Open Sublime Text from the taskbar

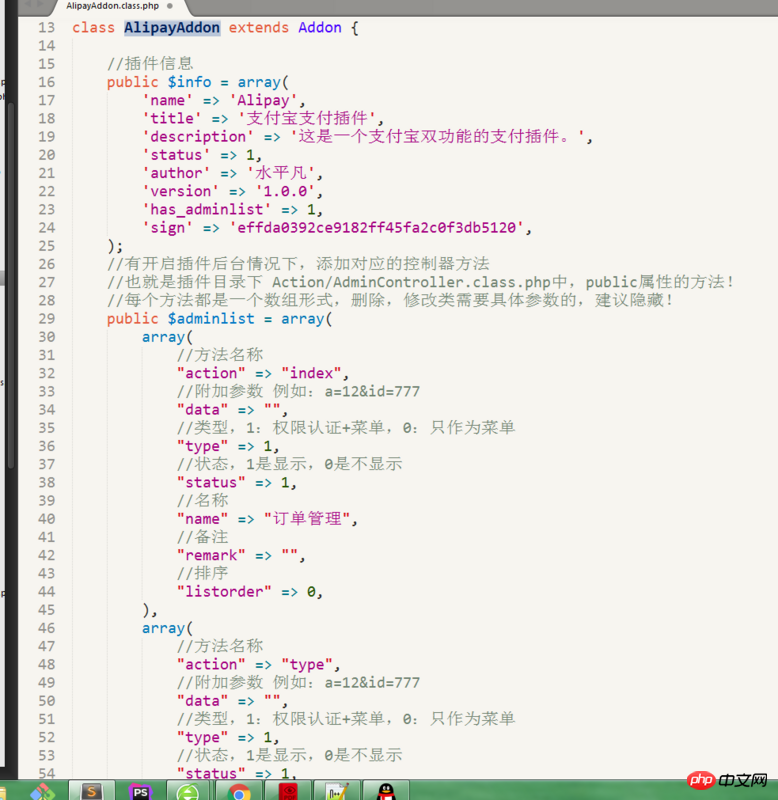click(92, 791)
